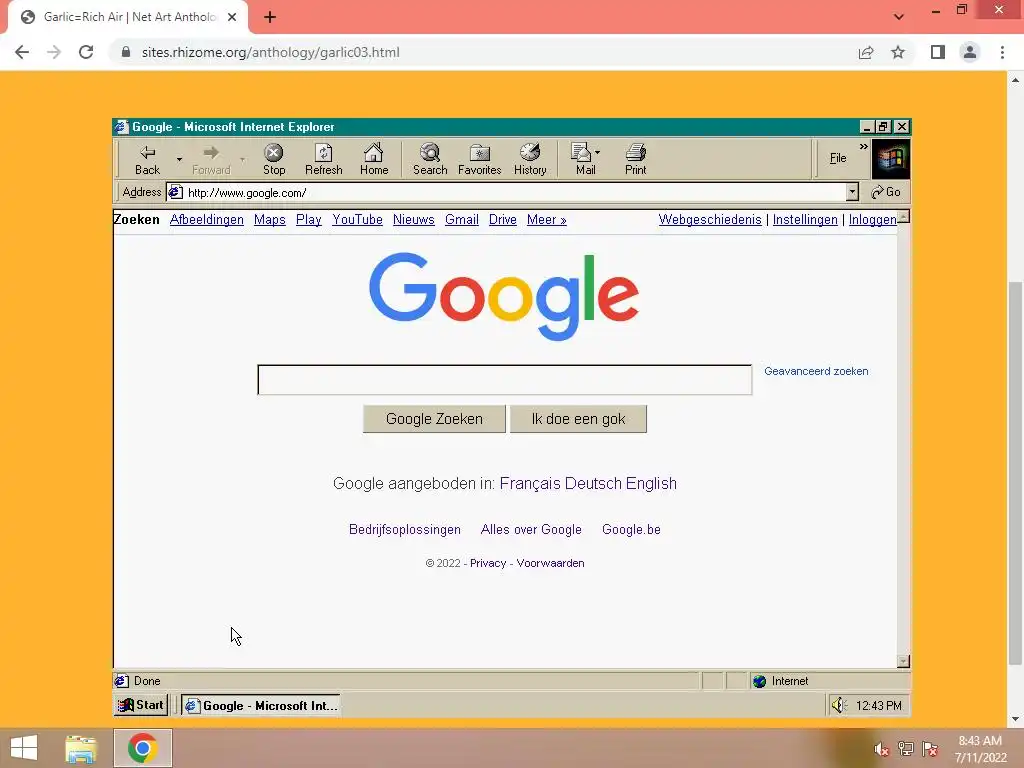Screen dimensions: 1024x768
Task: Open Alles over Google link
Action: [531, 530]
